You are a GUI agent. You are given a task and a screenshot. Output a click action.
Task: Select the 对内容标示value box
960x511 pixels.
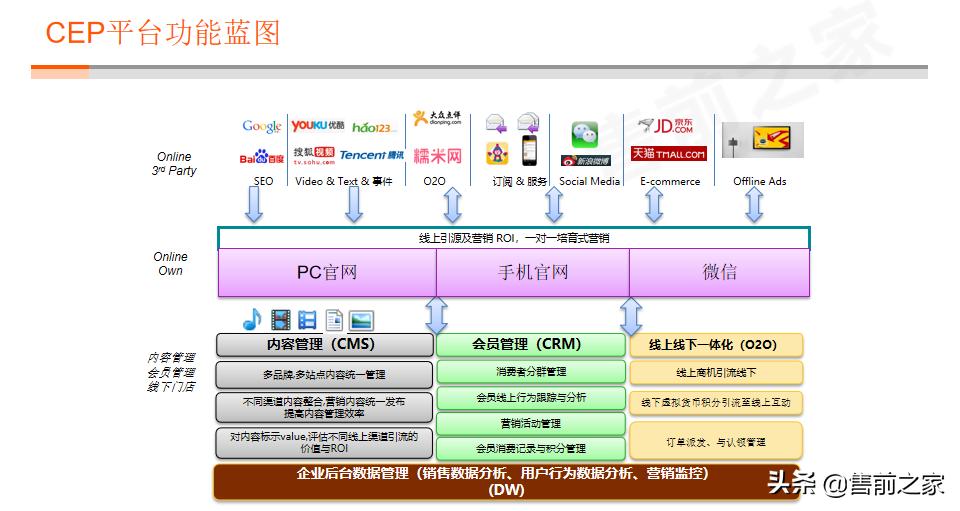pyautogui.click(x=324, y=442)
